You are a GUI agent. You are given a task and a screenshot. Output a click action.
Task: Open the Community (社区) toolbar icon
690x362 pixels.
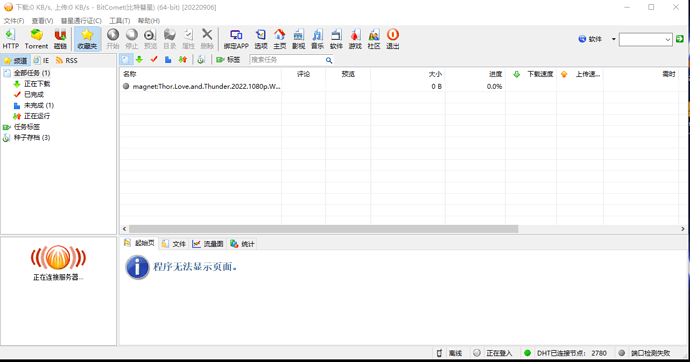pyautogui.click(x=374, y=39)
